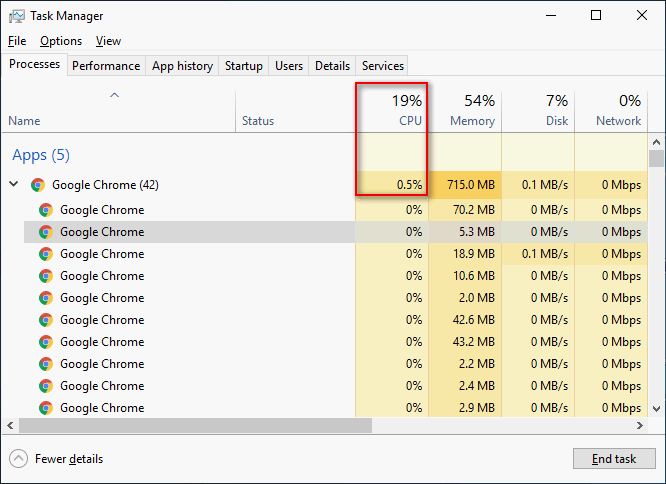
Task: Collapse the Google Chrome (42) group
Action: pos(14,185)
